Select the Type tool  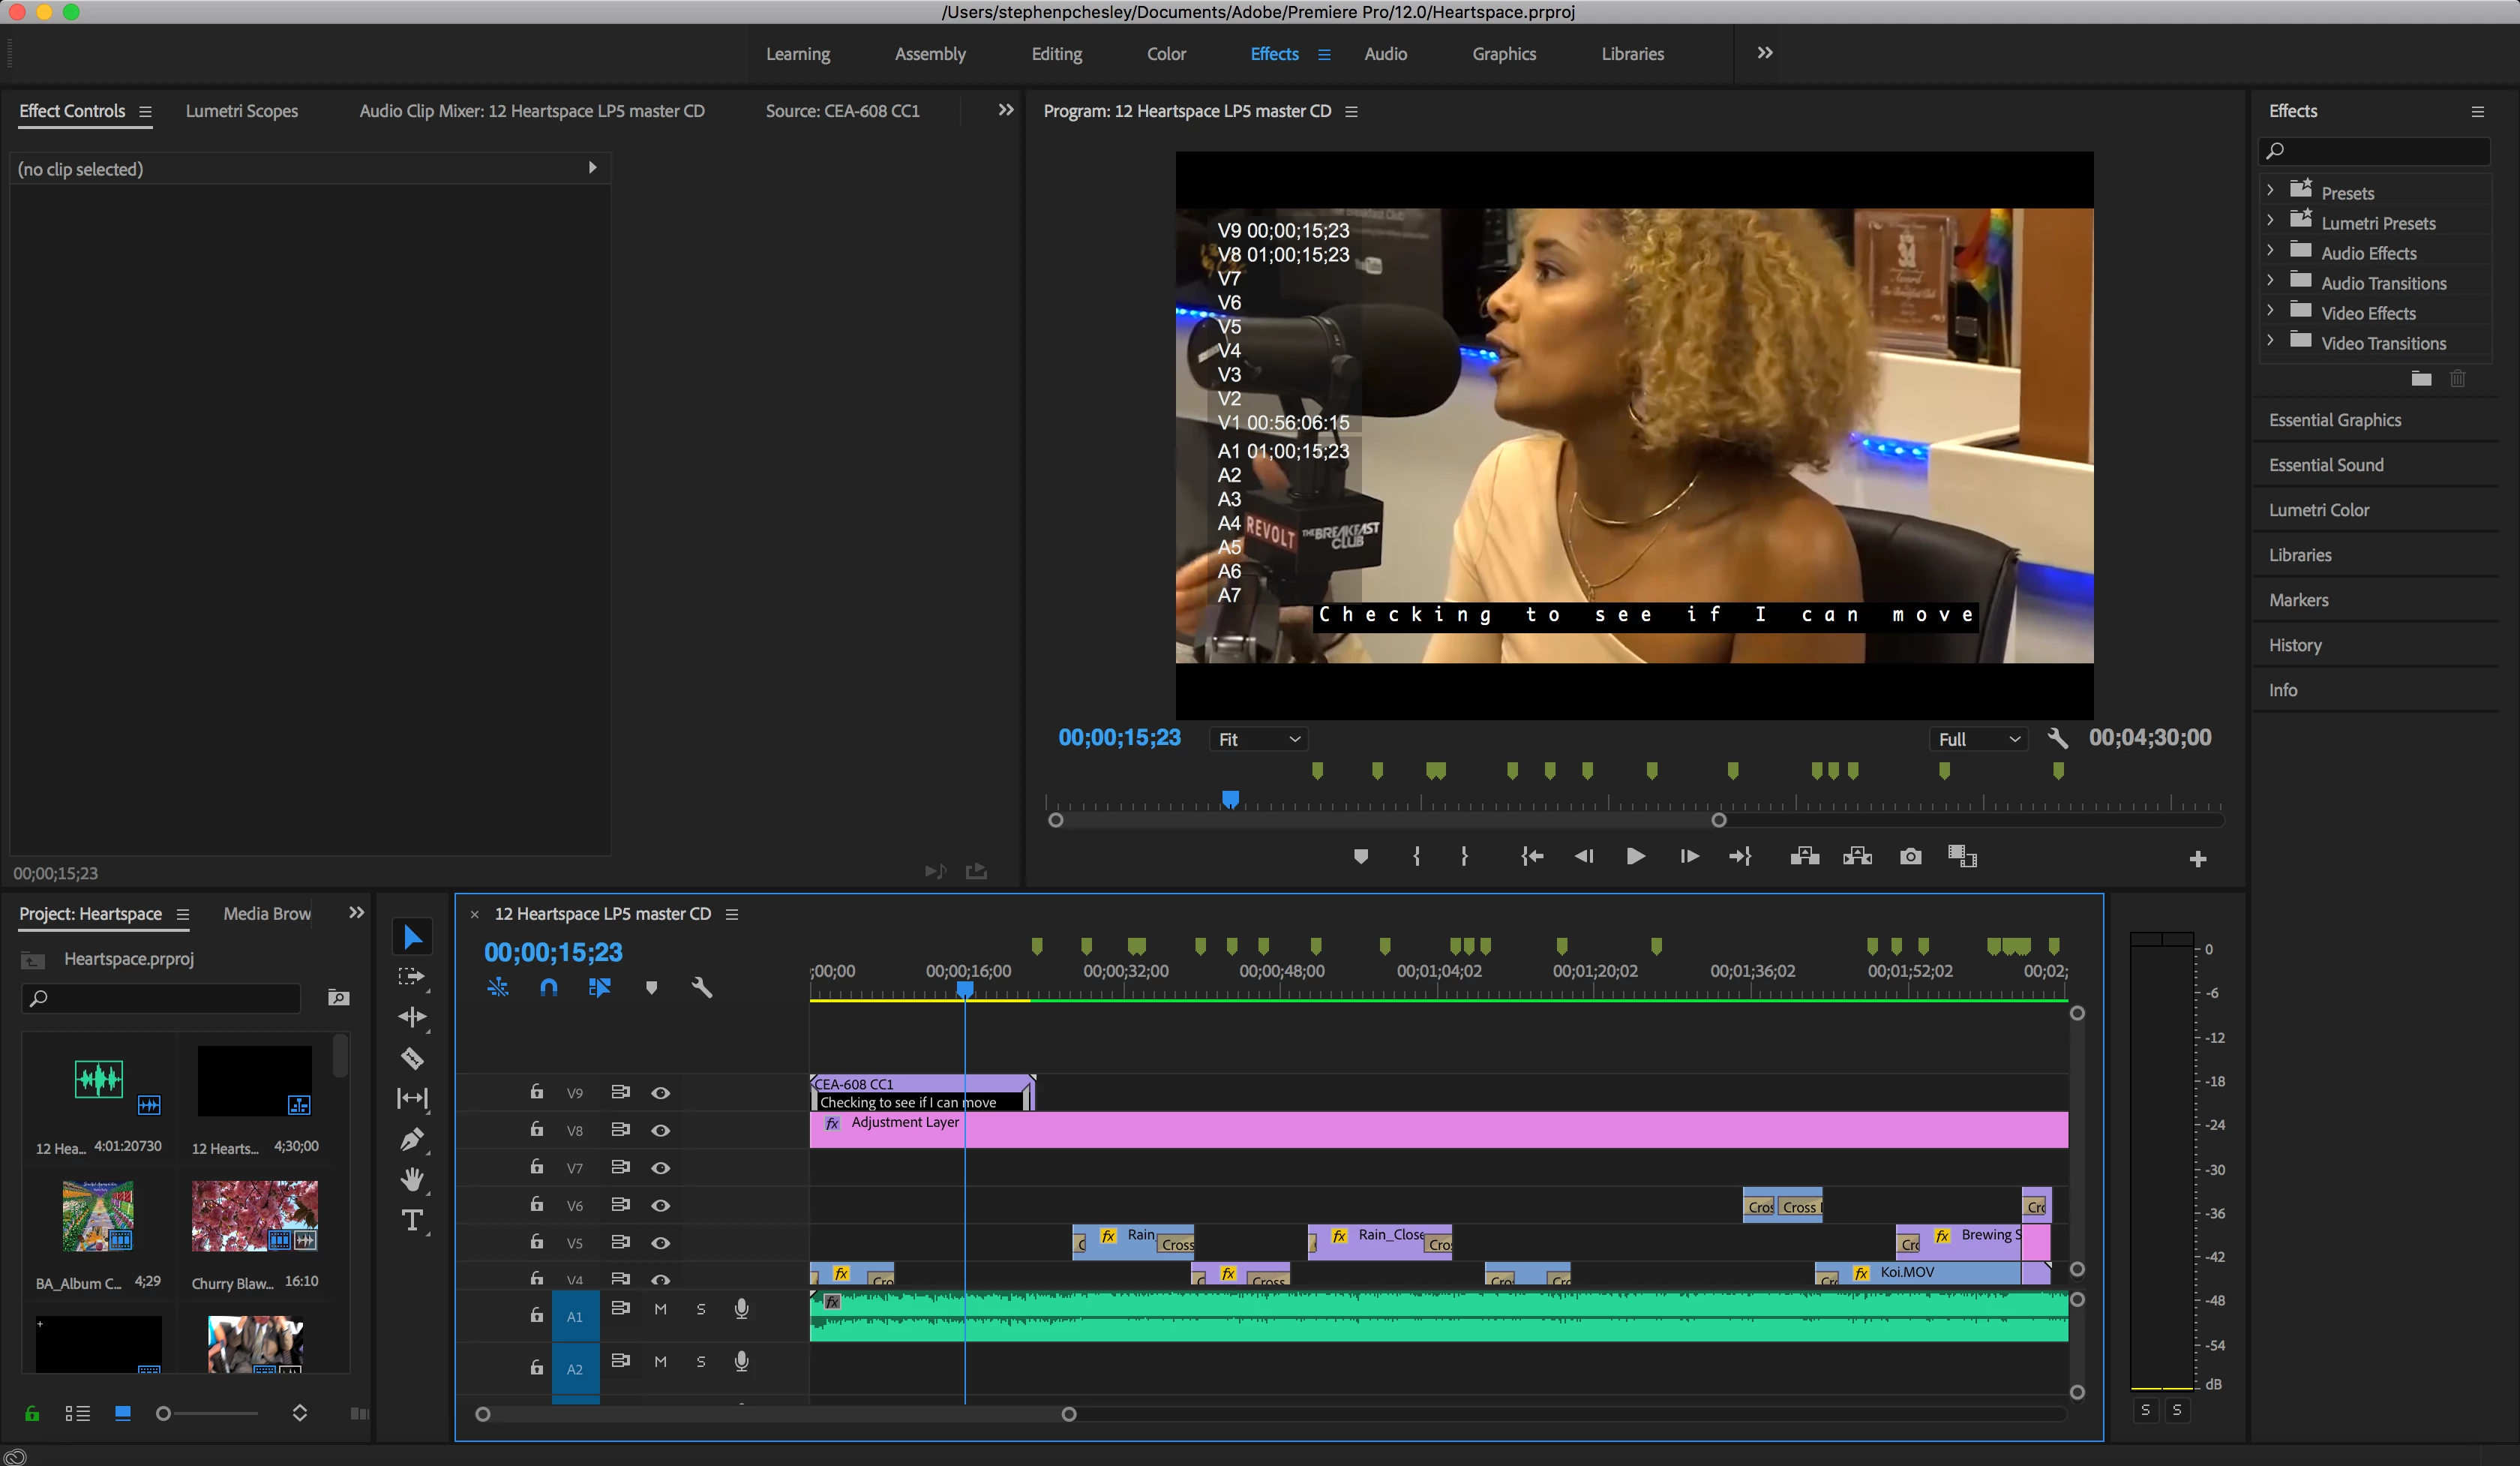click(x=412, y=1221)
